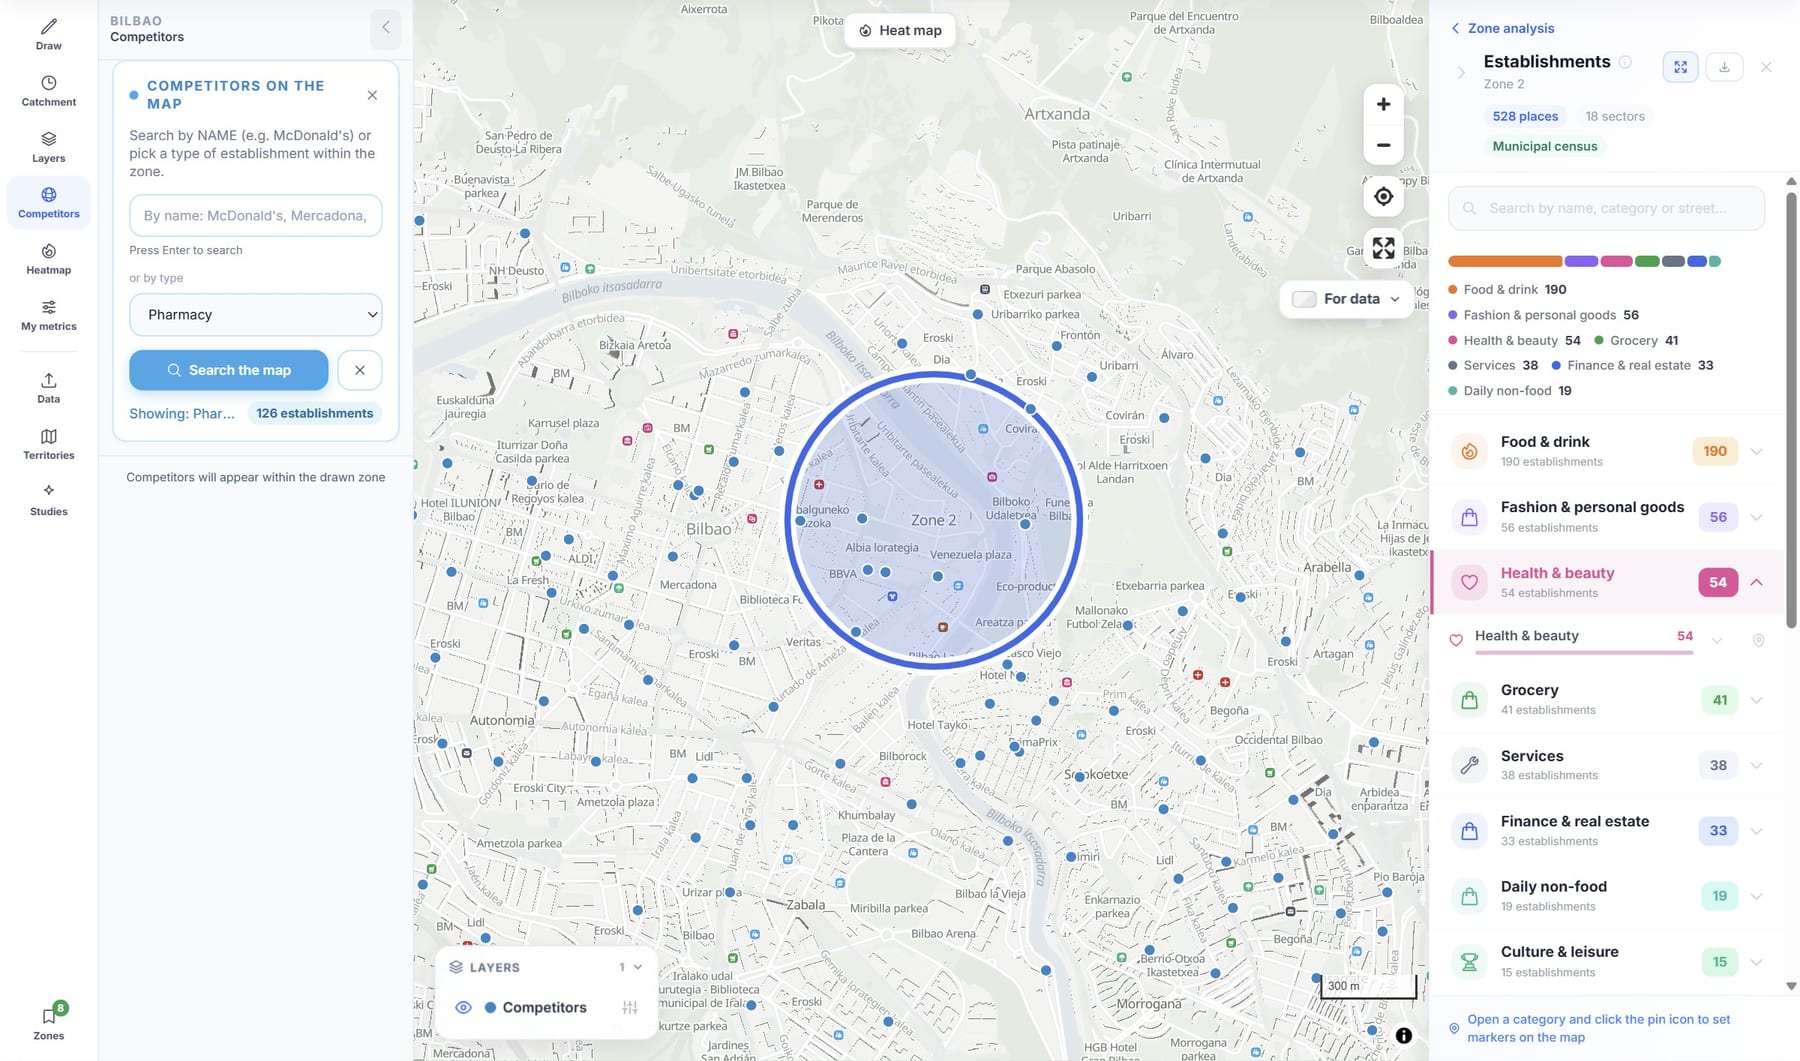Go back to Zone analysis
The width and height of the screenshot is (1800, 1061).
pos(1503,28)
